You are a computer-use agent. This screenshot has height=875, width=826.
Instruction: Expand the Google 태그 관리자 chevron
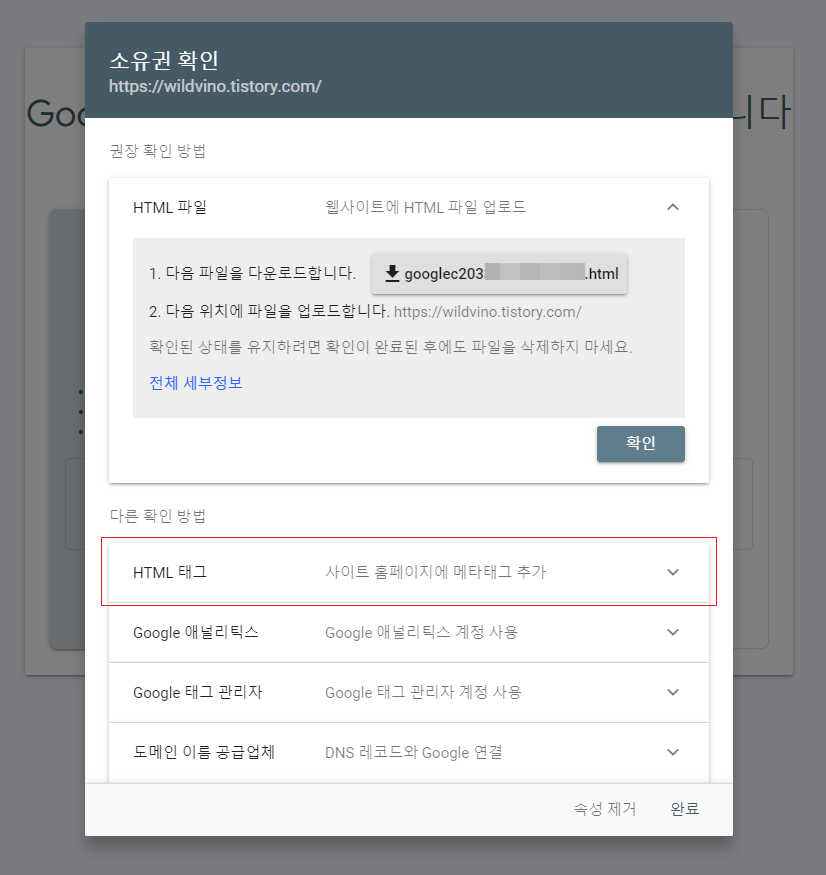(x=673, y=693)
